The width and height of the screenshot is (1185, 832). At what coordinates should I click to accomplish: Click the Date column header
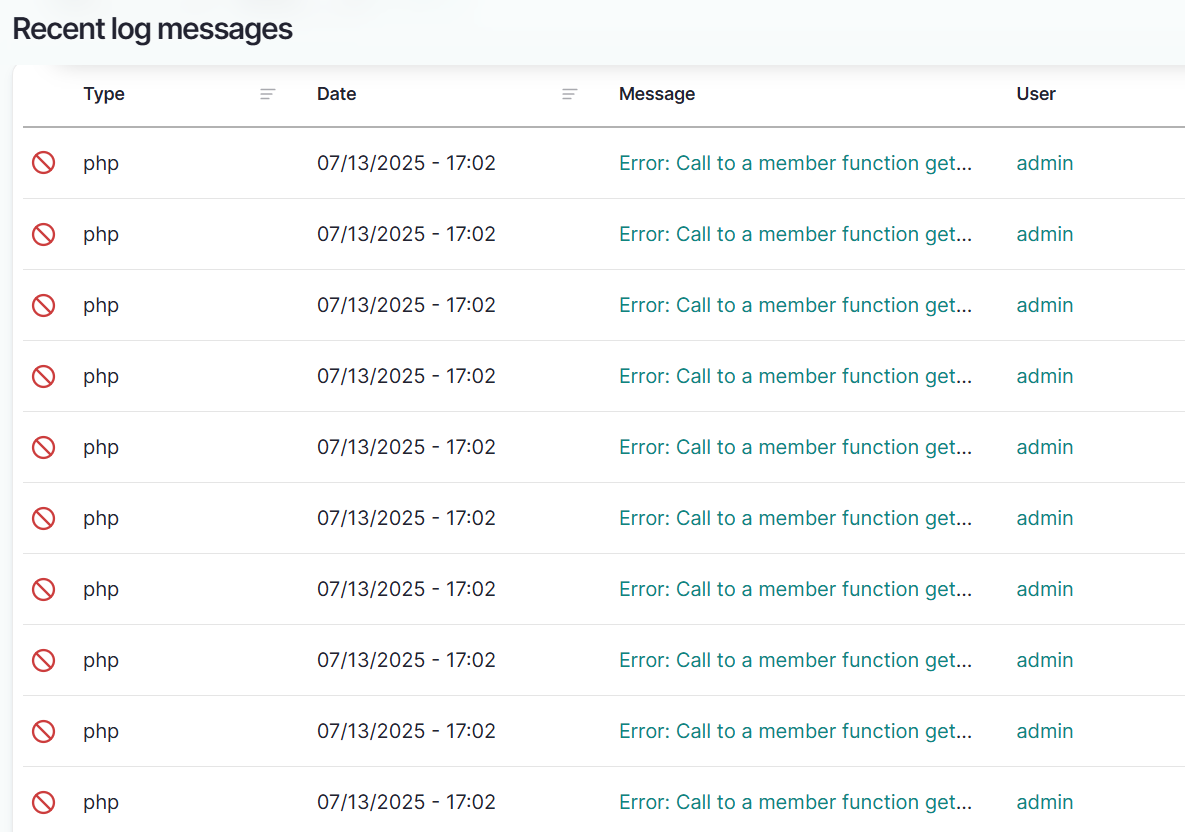click(x=336, y=94)
